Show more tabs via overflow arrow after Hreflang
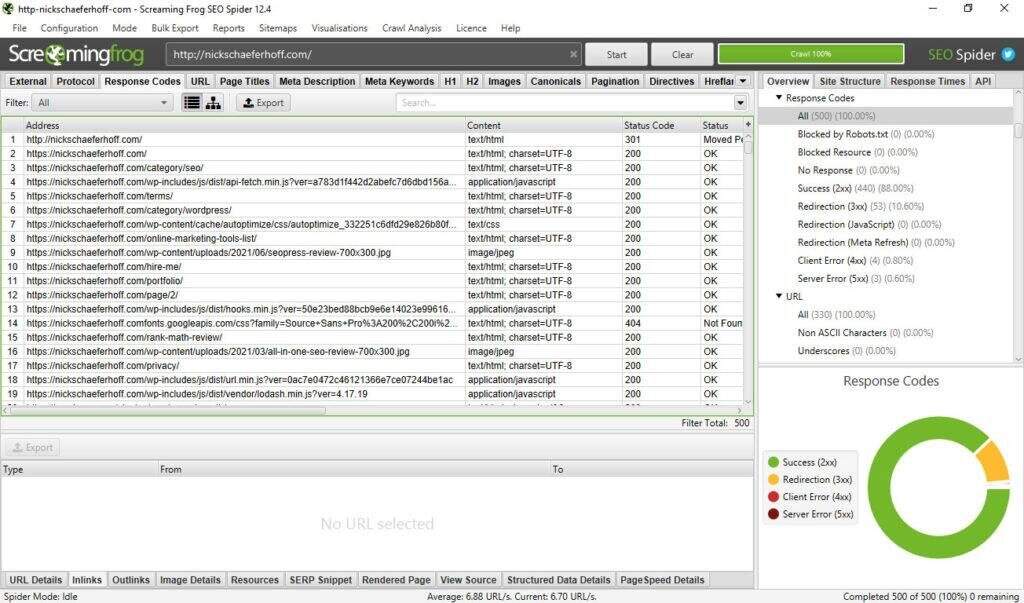 click(743, 81)
